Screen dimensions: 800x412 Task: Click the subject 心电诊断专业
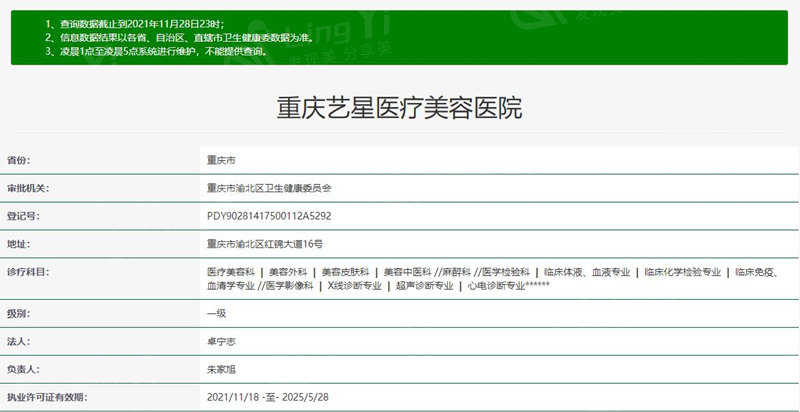[x=496, y=286]
